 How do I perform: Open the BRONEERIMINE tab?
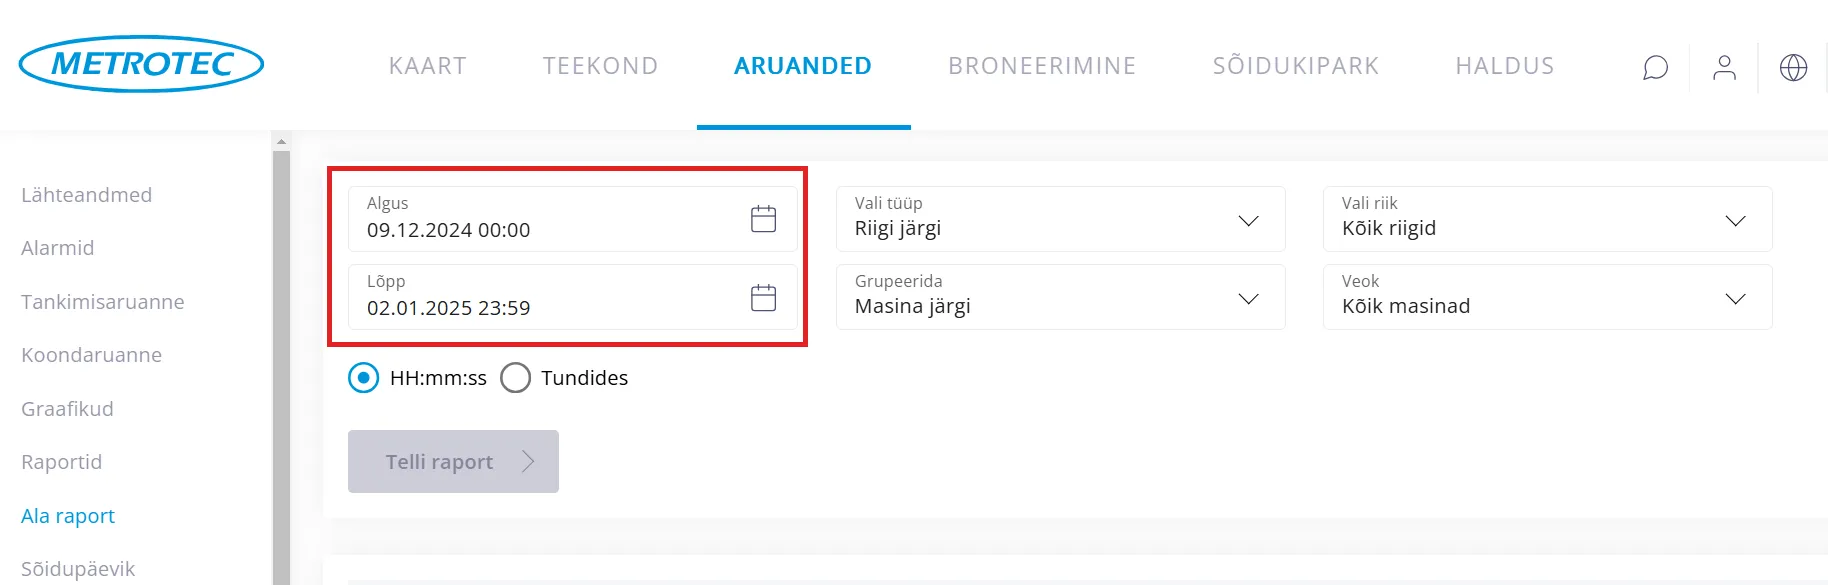[1042, 66]
